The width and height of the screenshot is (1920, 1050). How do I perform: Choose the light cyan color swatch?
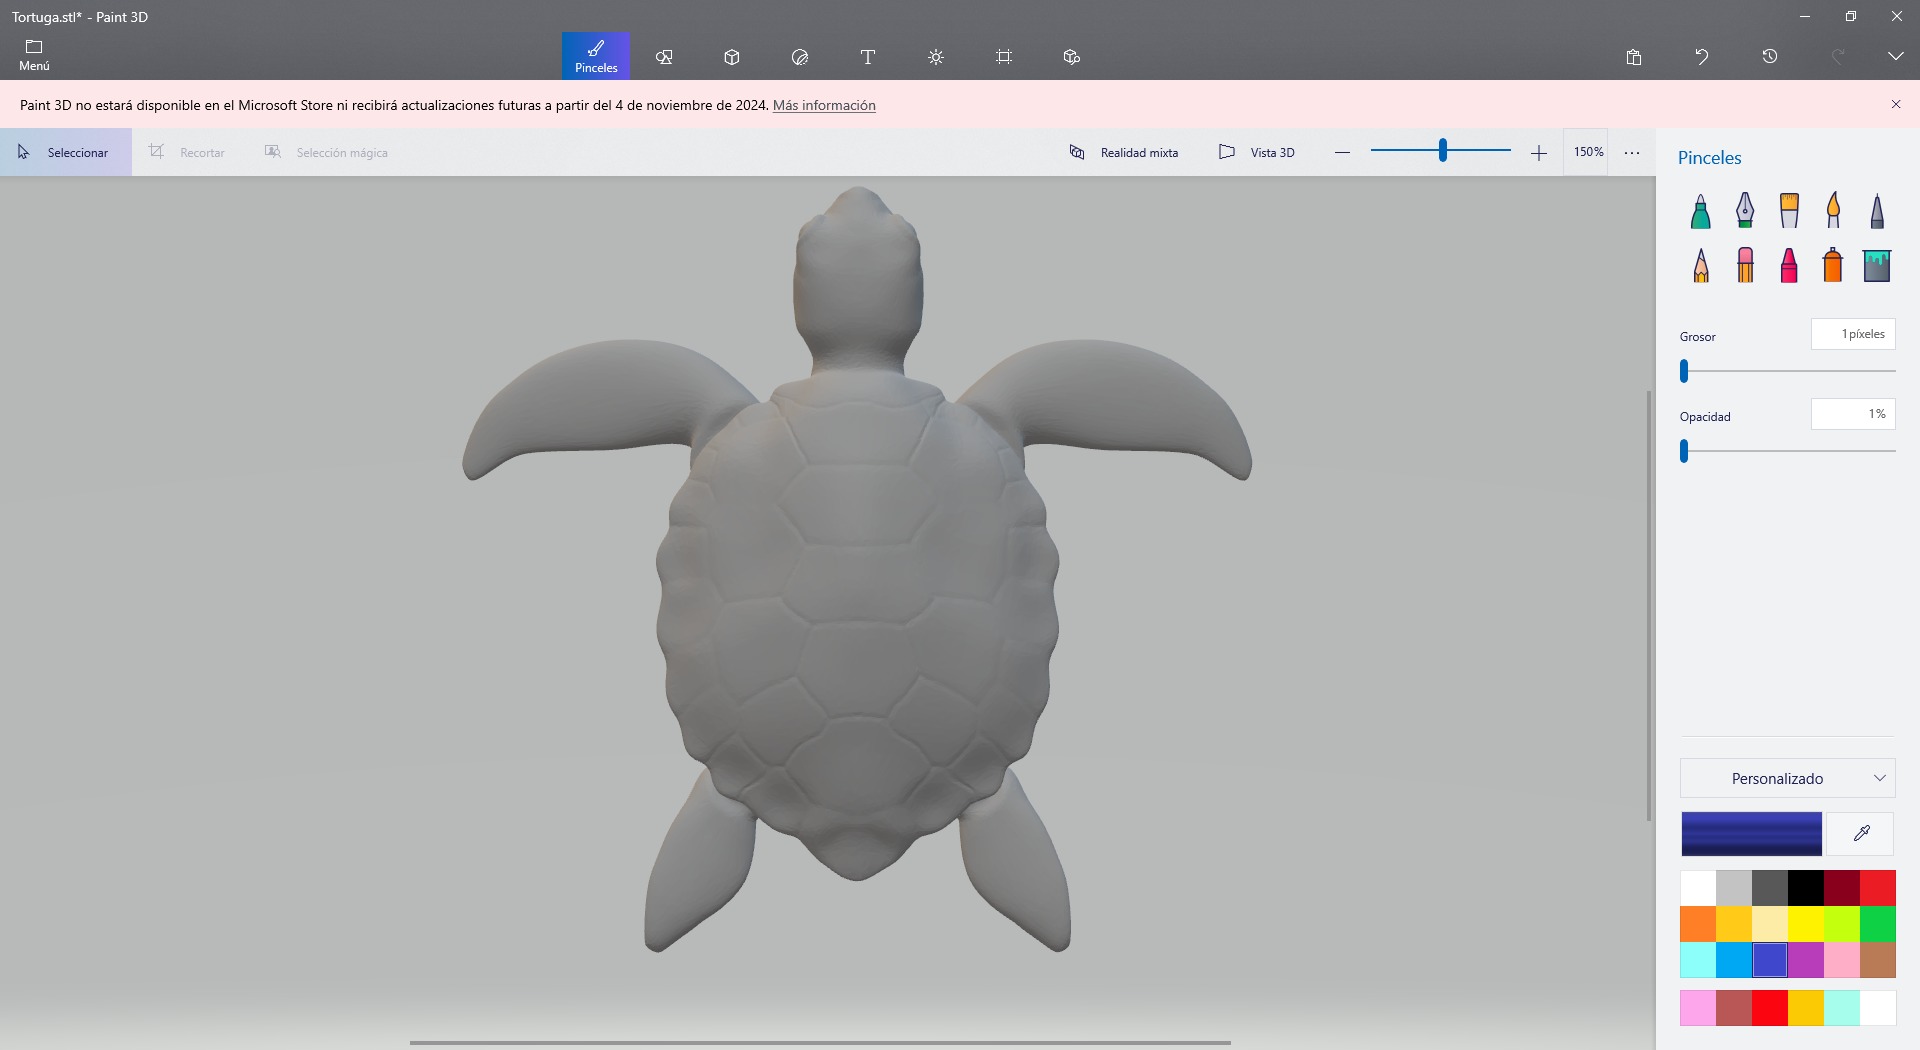[1698, 960]
